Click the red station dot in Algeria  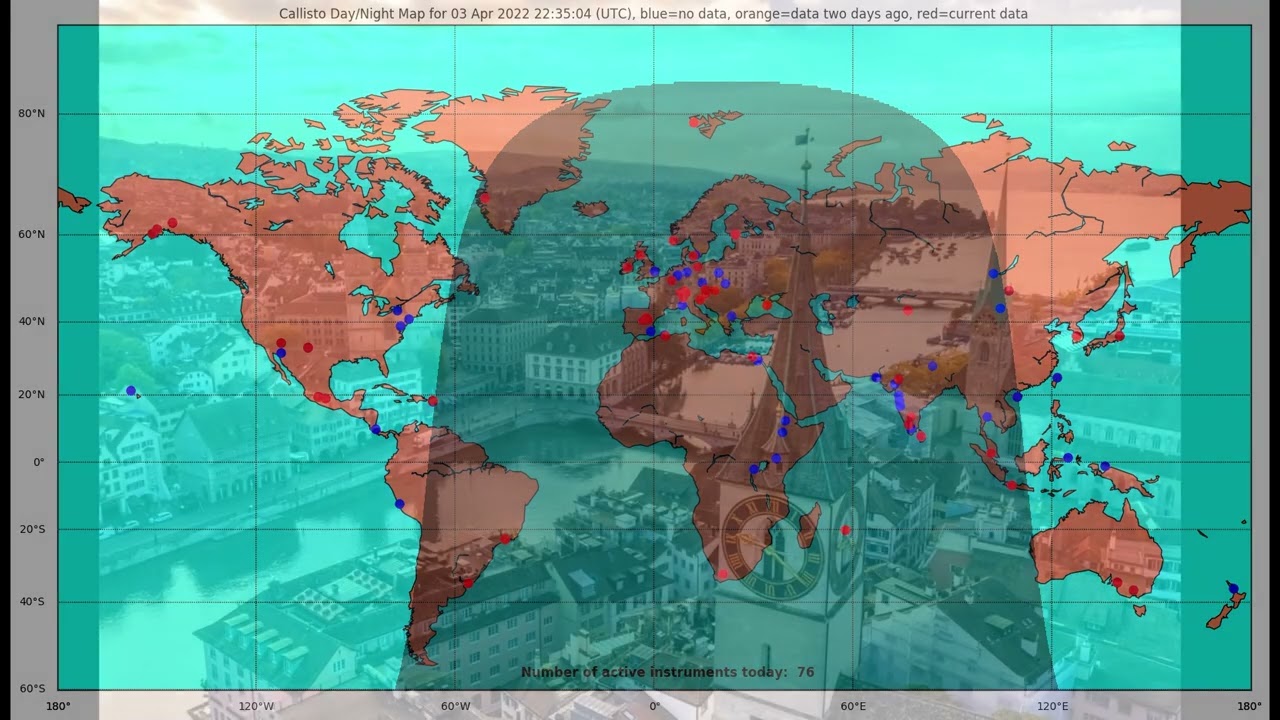[665, 336]
